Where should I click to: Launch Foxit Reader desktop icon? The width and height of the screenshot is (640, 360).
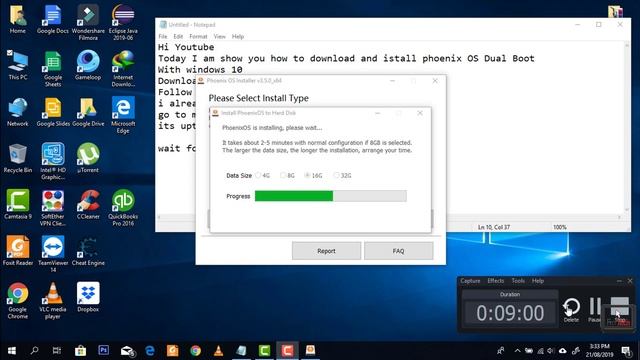(18, 251)
